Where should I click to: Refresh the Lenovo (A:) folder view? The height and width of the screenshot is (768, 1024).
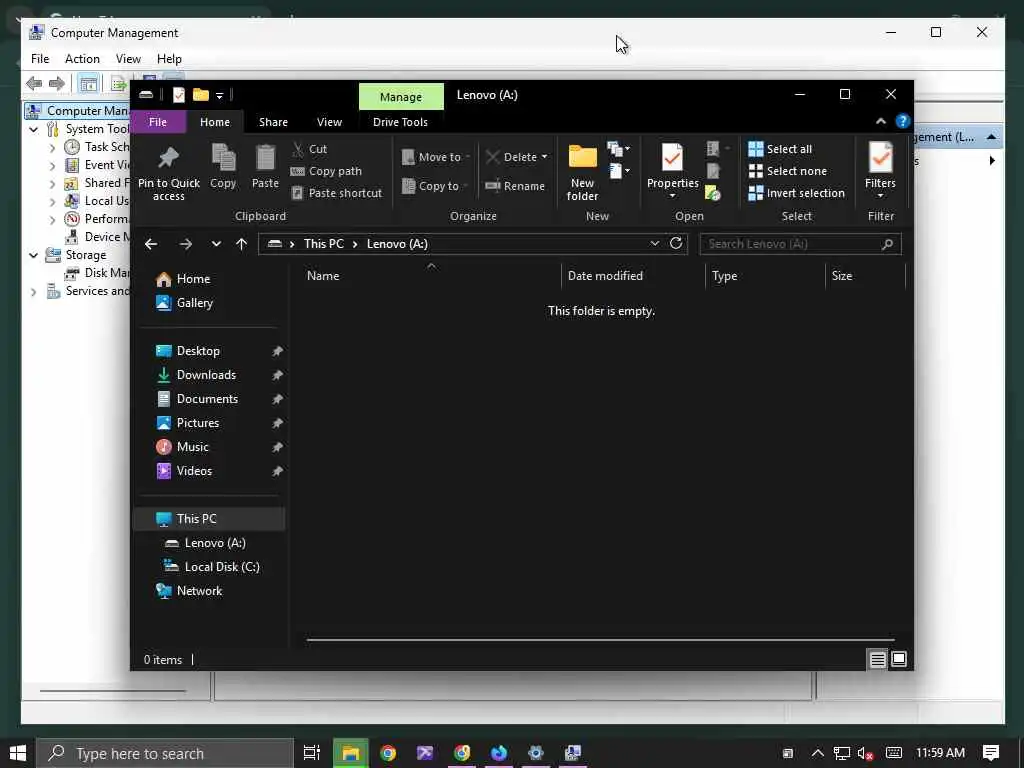pos(676,244)
